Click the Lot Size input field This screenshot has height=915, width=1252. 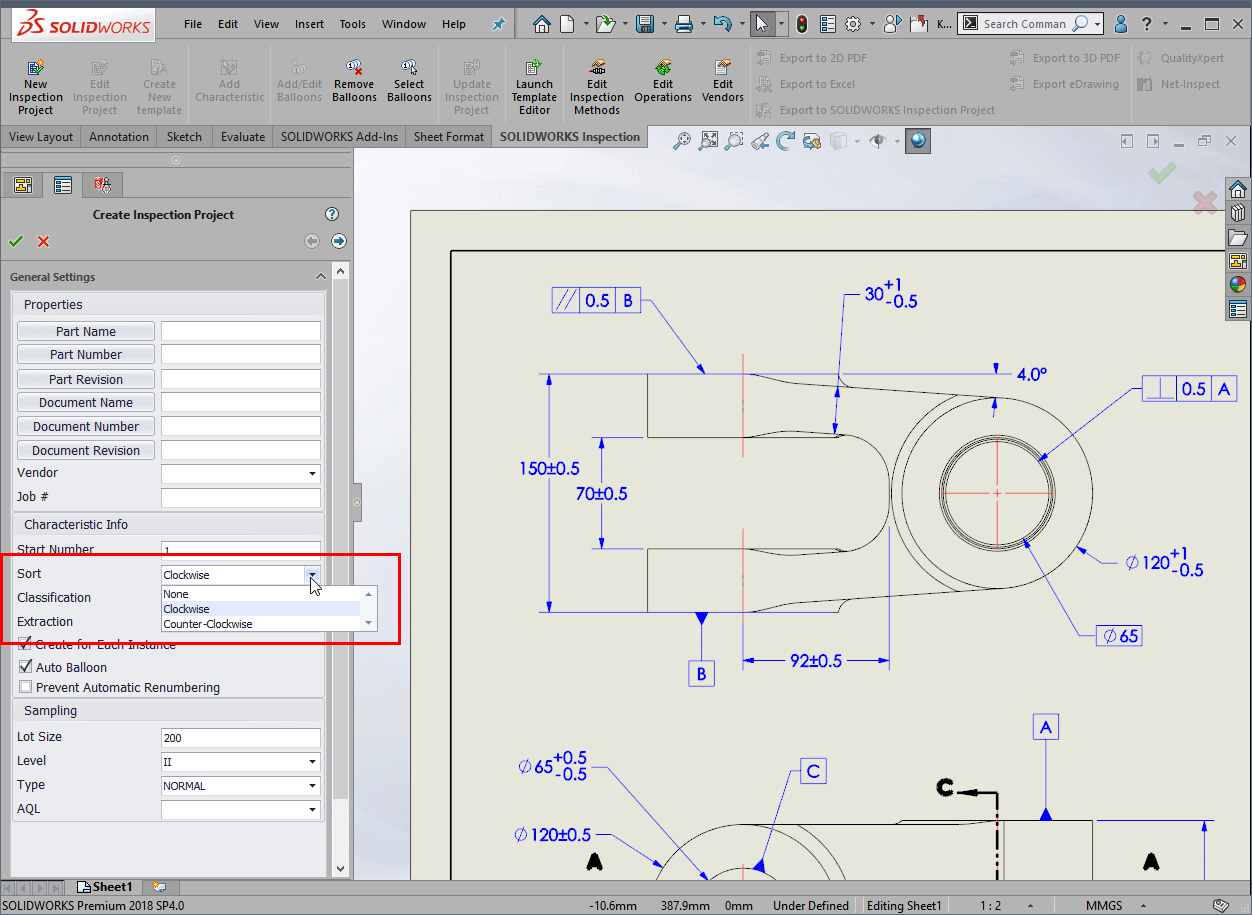(240, 738)
